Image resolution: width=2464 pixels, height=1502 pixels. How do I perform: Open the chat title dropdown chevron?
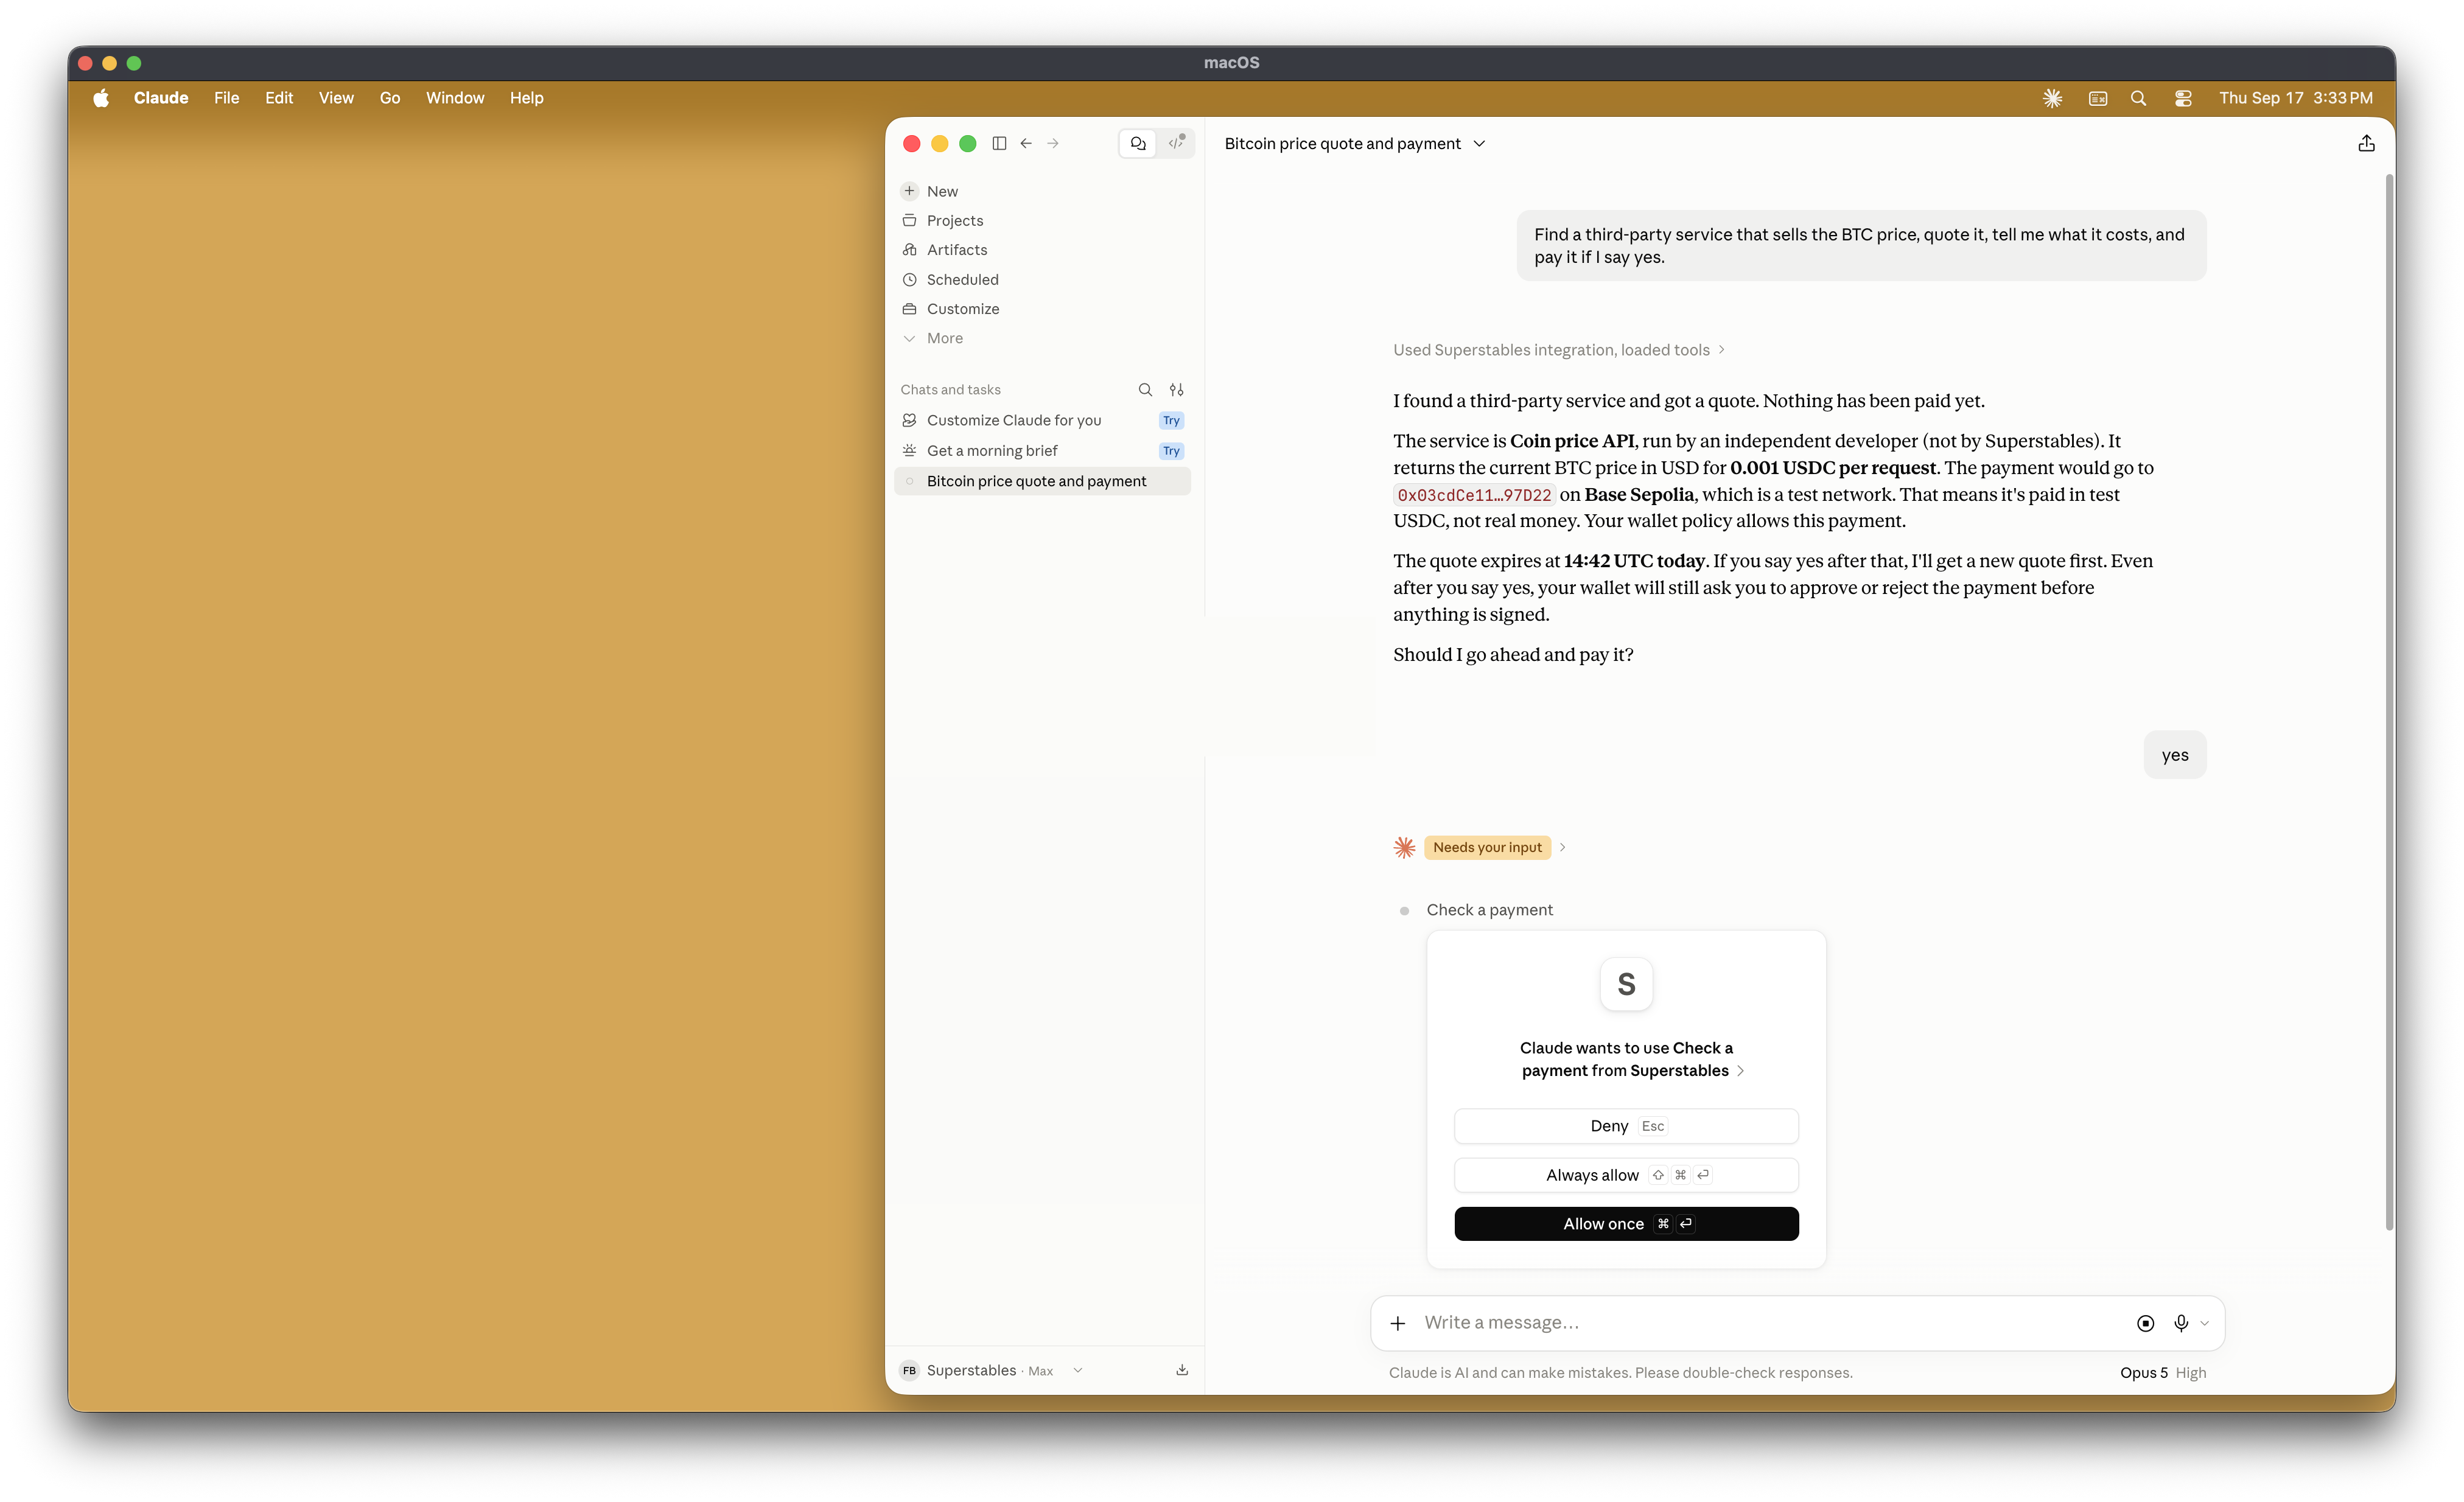click(1479, 143)
